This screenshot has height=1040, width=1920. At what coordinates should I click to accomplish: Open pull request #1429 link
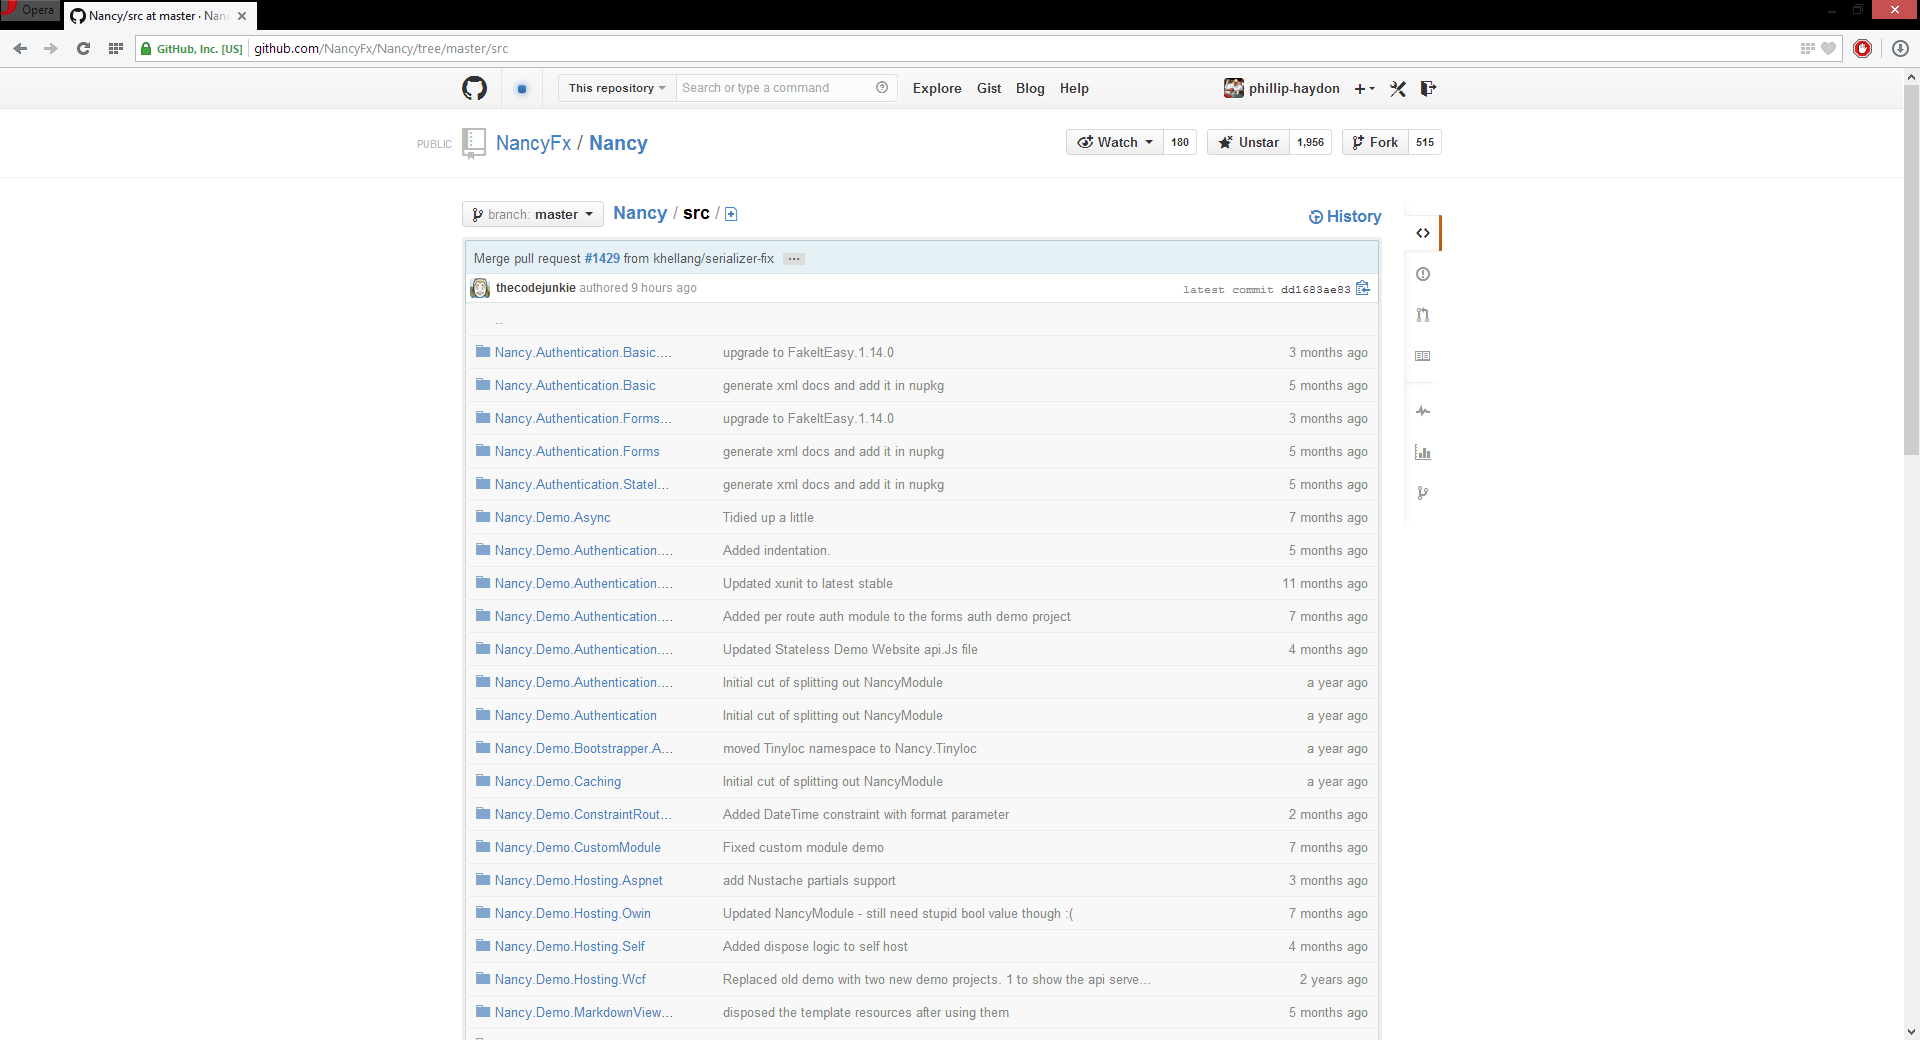pyautogui.click(x=602, y=258)
